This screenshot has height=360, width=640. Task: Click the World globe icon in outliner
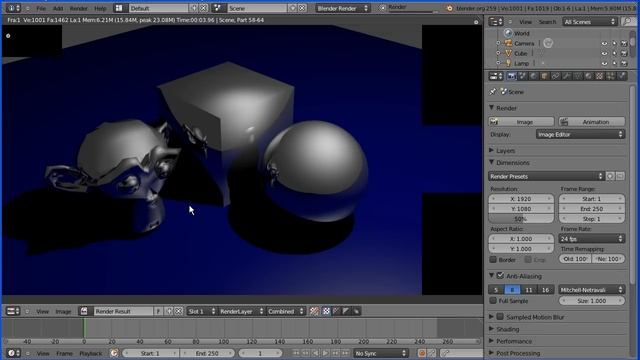point(508,33)
